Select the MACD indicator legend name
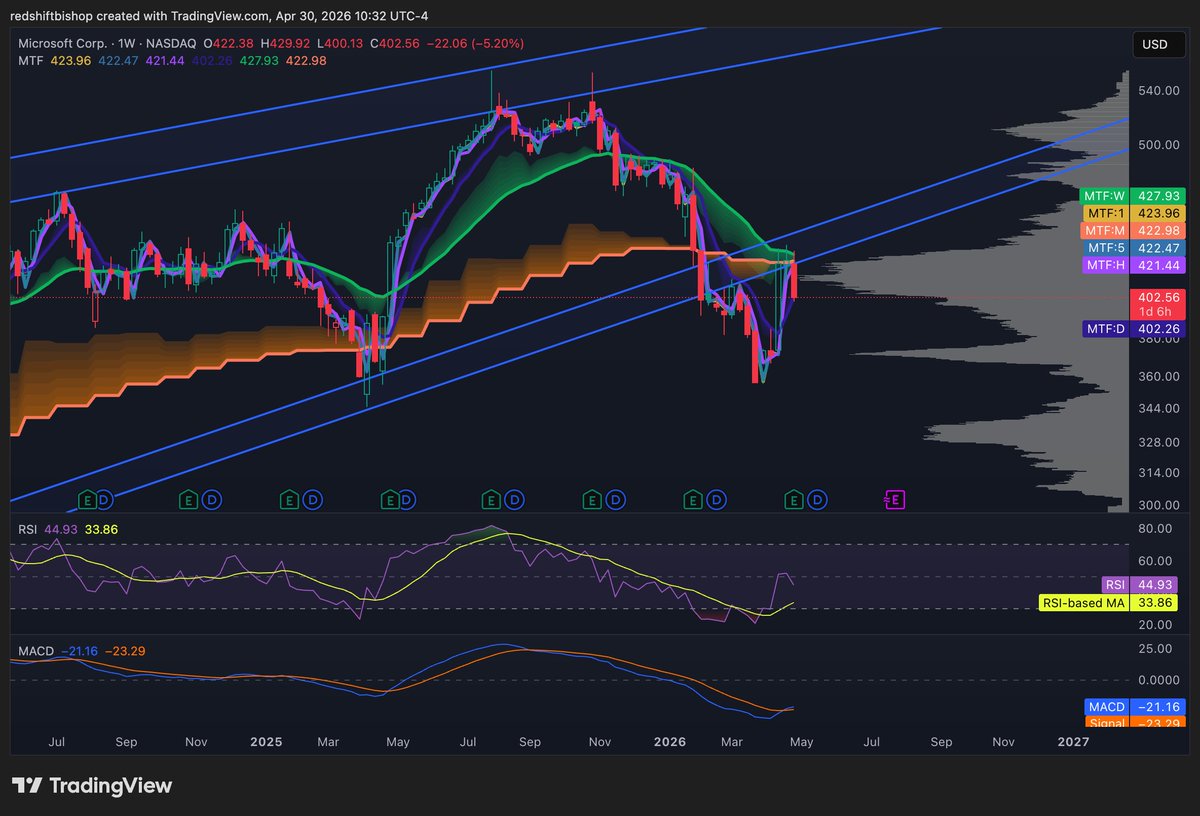 click(36, 651)
